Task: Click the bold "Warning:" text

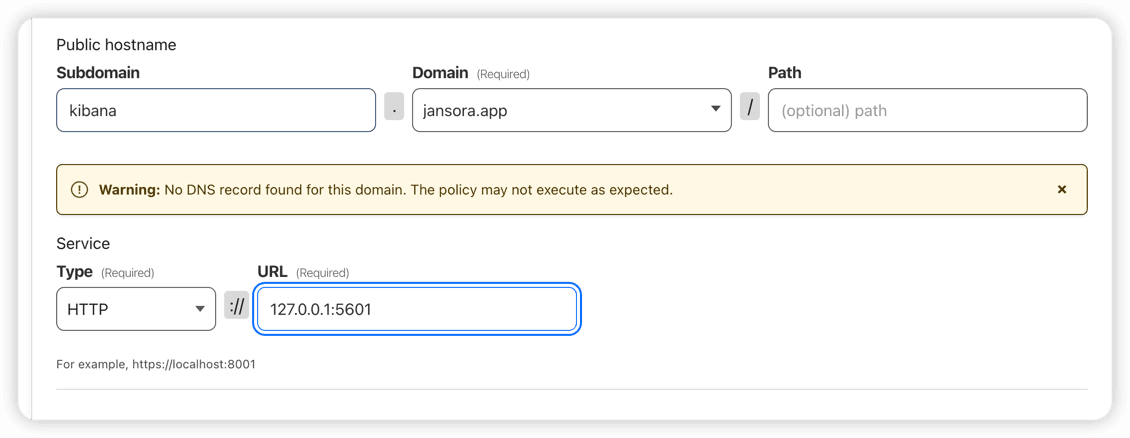Action: coord(130,190)
